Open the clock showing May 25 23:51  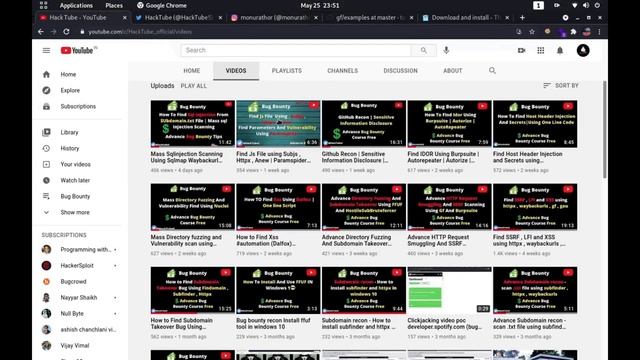click(x=320, y=5)
